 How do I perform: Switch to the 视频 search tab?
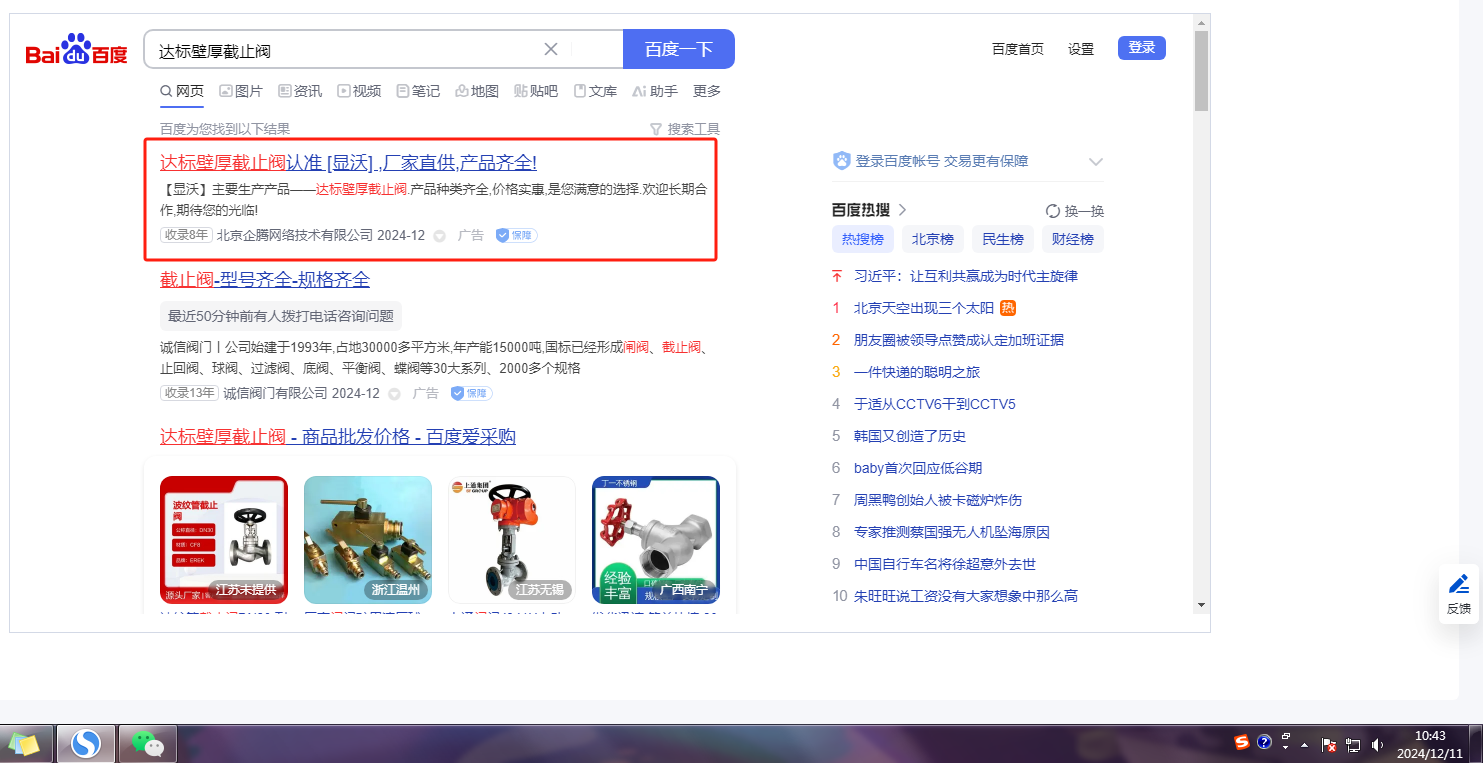[x=359, y=91]
